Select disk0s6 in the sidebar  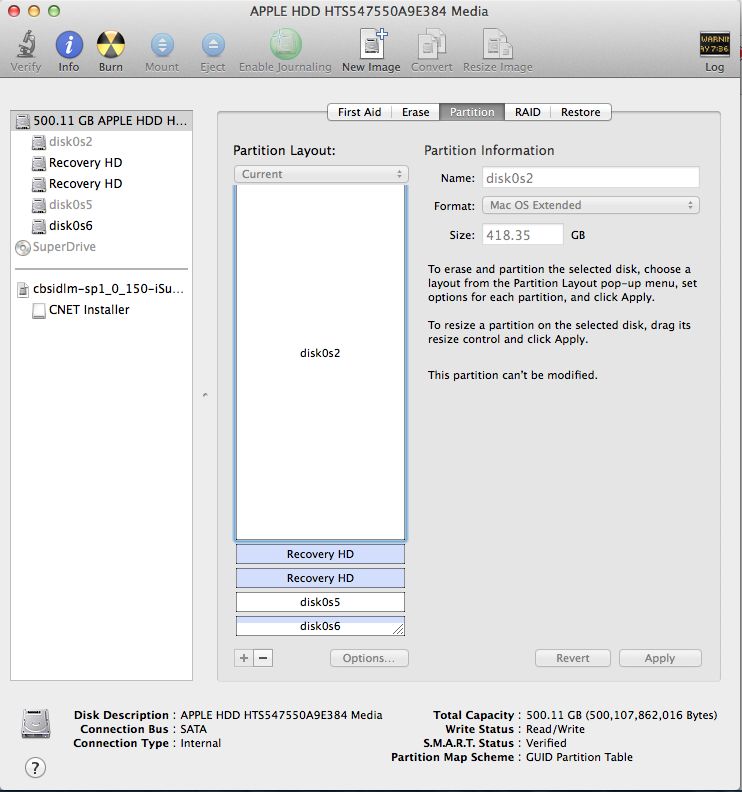click(101, 226)
